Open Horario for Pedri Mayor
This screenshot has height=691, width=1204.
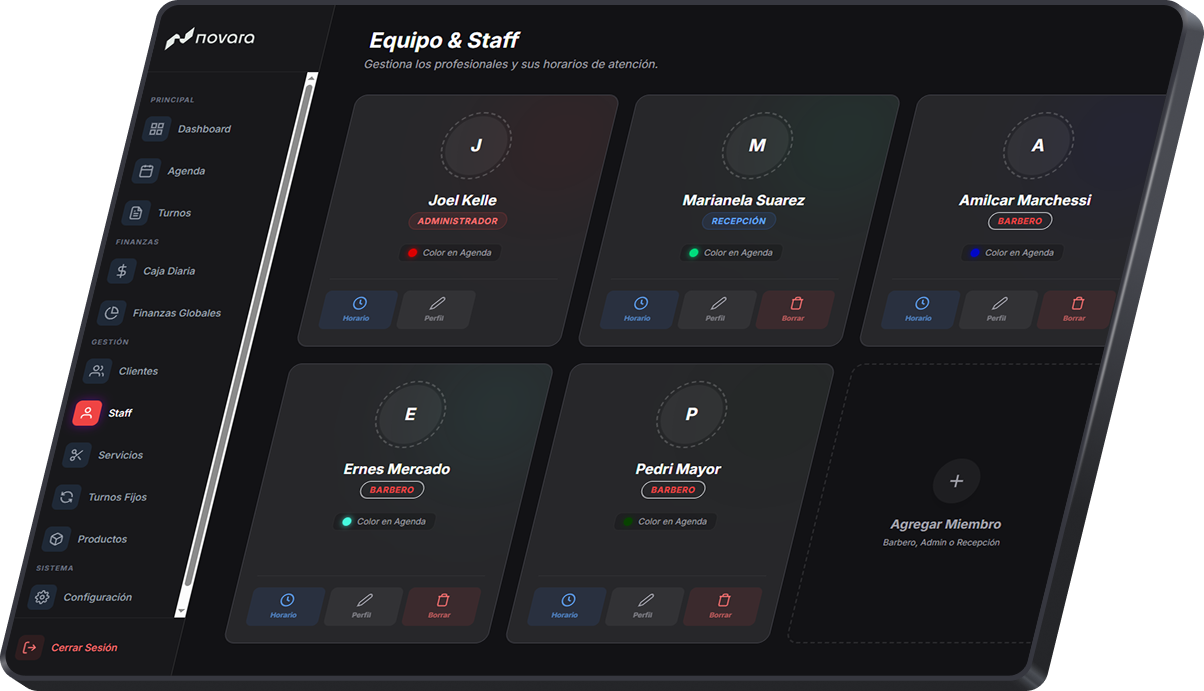click(x=566, y=606)
